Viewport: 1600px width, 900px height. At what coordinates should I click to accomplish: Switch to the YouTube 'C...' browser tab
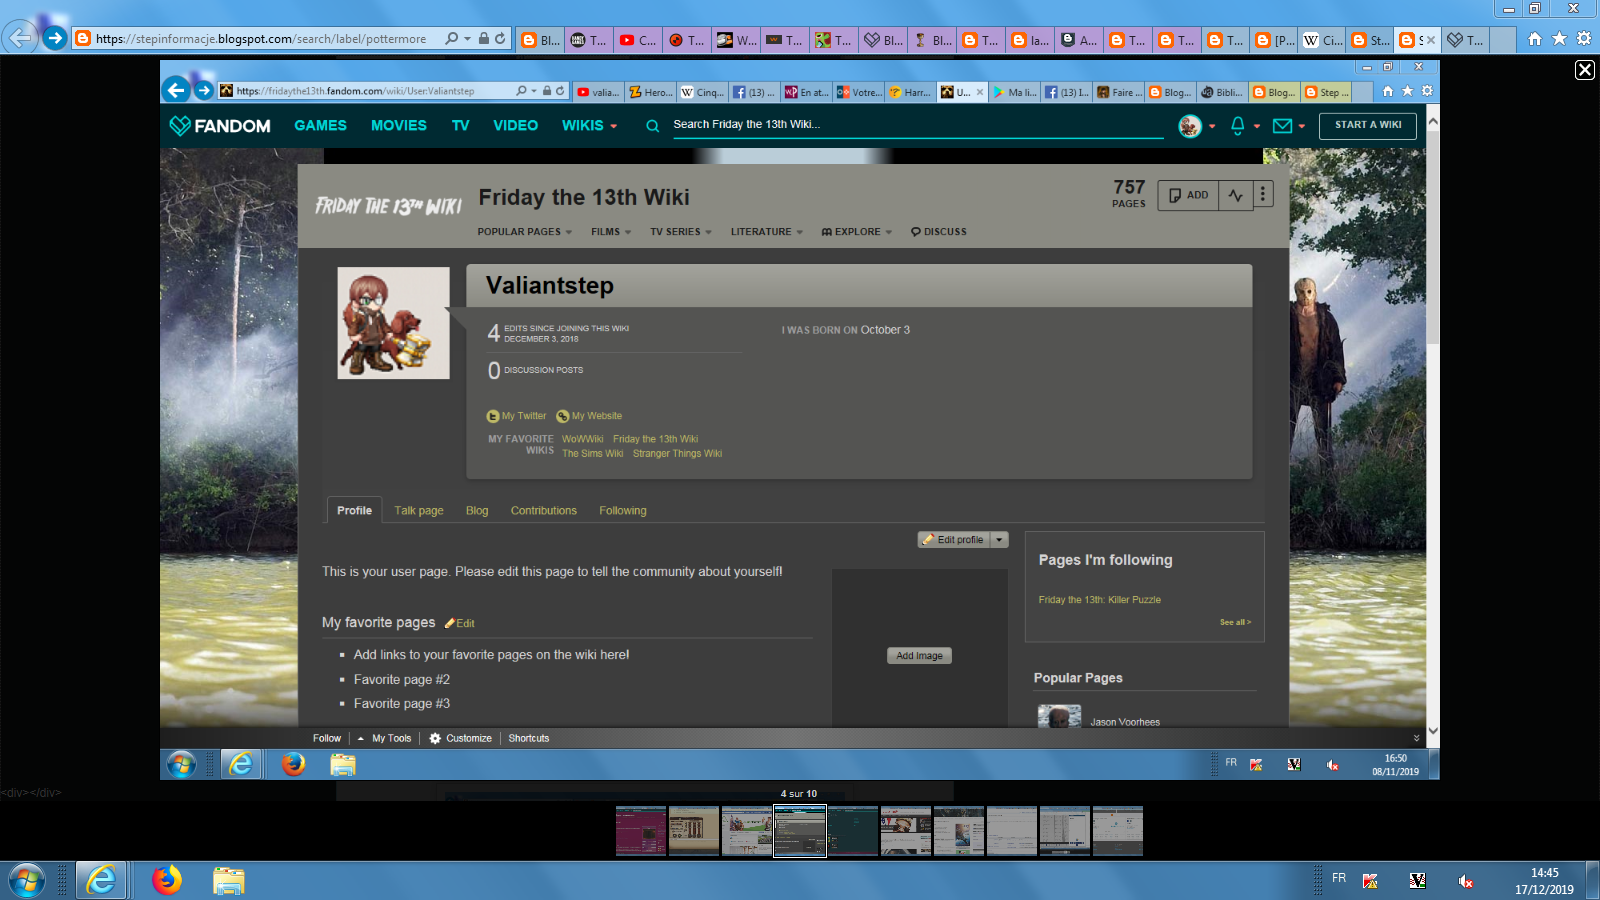638,40
